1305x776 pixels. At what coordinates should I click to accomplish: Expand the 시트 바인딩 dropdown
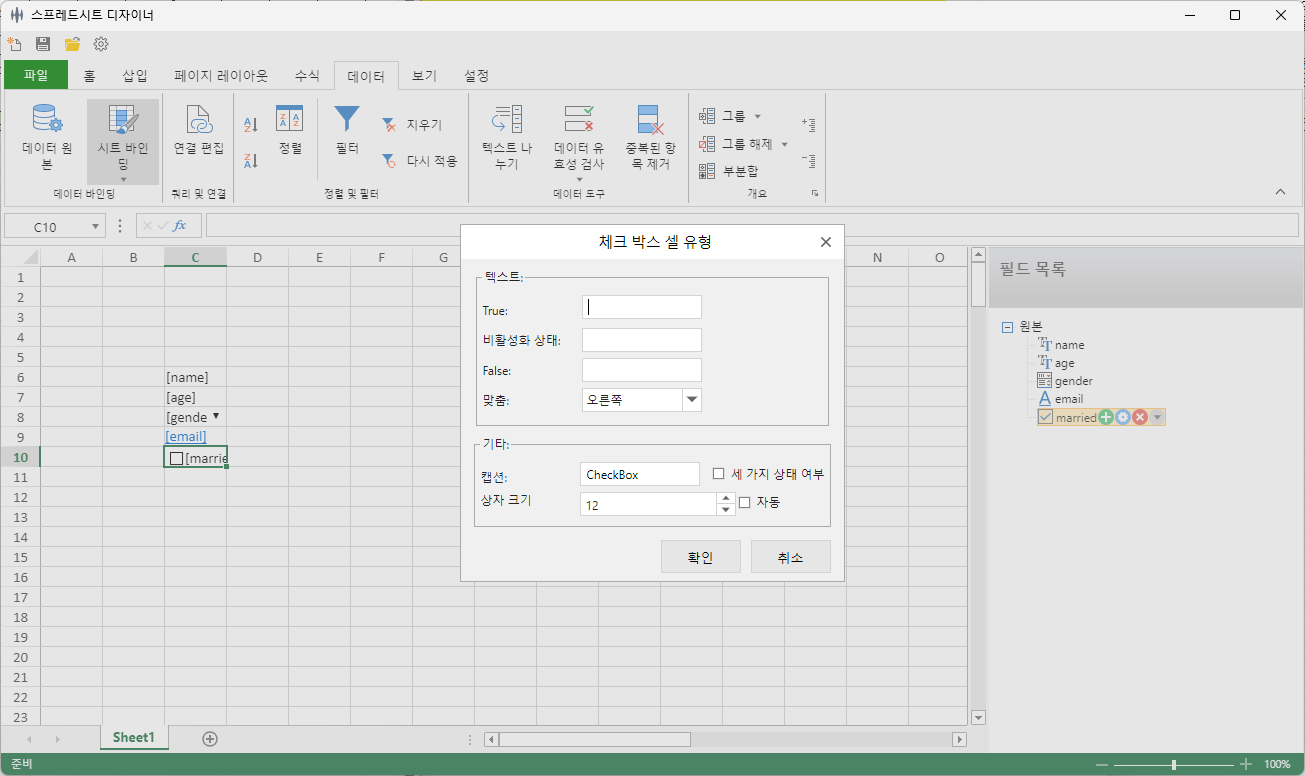123,180
